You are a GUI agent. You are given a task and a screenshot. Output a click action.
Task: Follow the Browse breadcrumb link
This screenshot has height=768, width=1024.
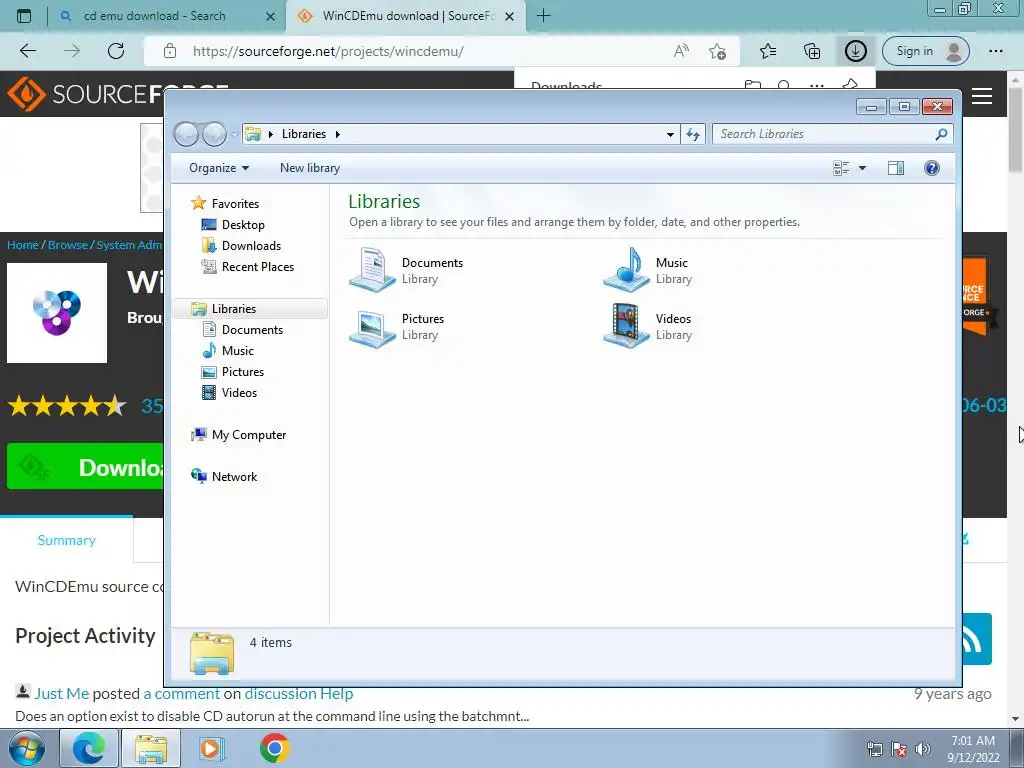(68, 245)
